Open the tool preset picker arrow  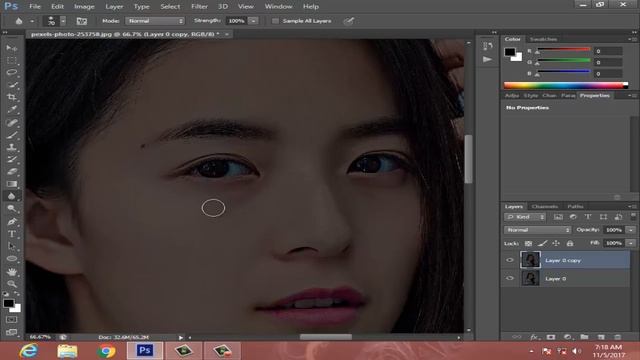click(x=32, y=21)
